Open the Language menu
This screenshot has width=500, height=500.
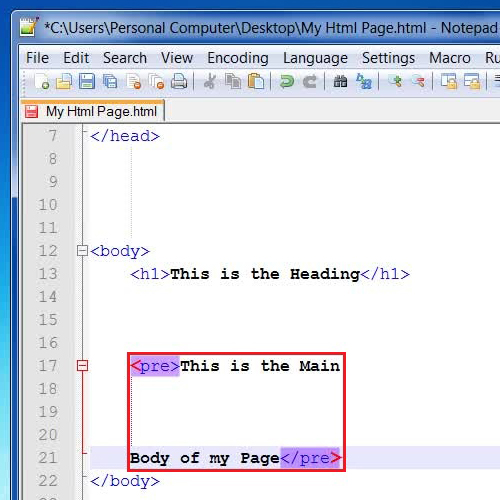point(315,58)
